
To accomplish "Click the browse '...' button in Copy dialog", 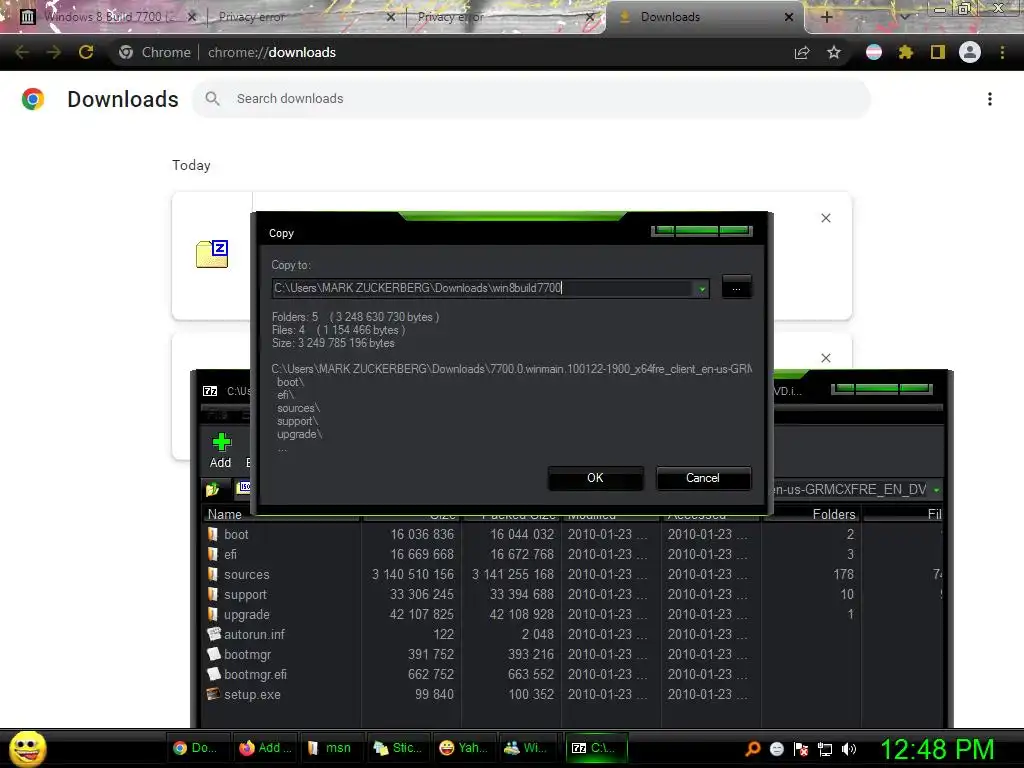I will (x=736, y=288).
